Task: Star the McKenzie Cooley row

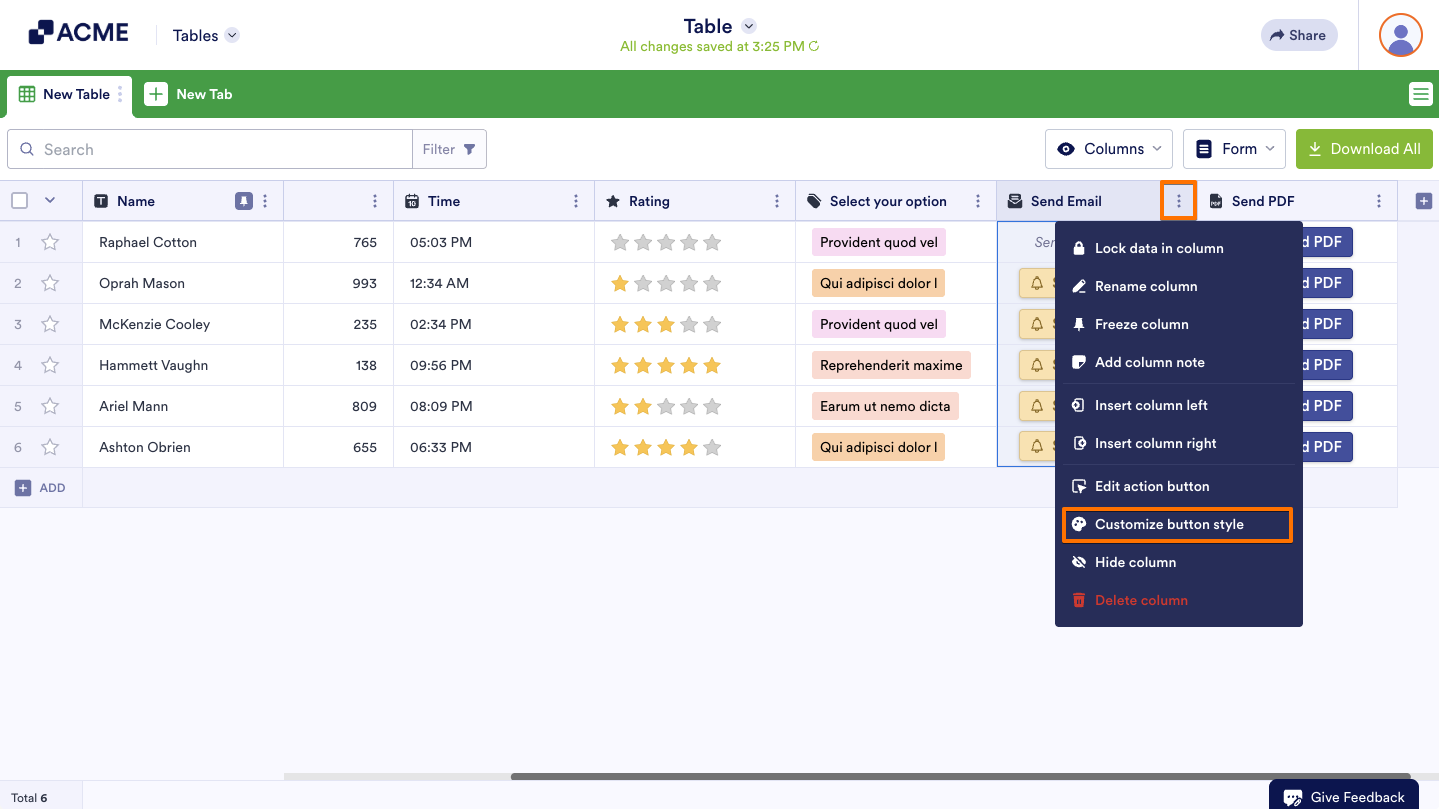Action: [50, 324]
